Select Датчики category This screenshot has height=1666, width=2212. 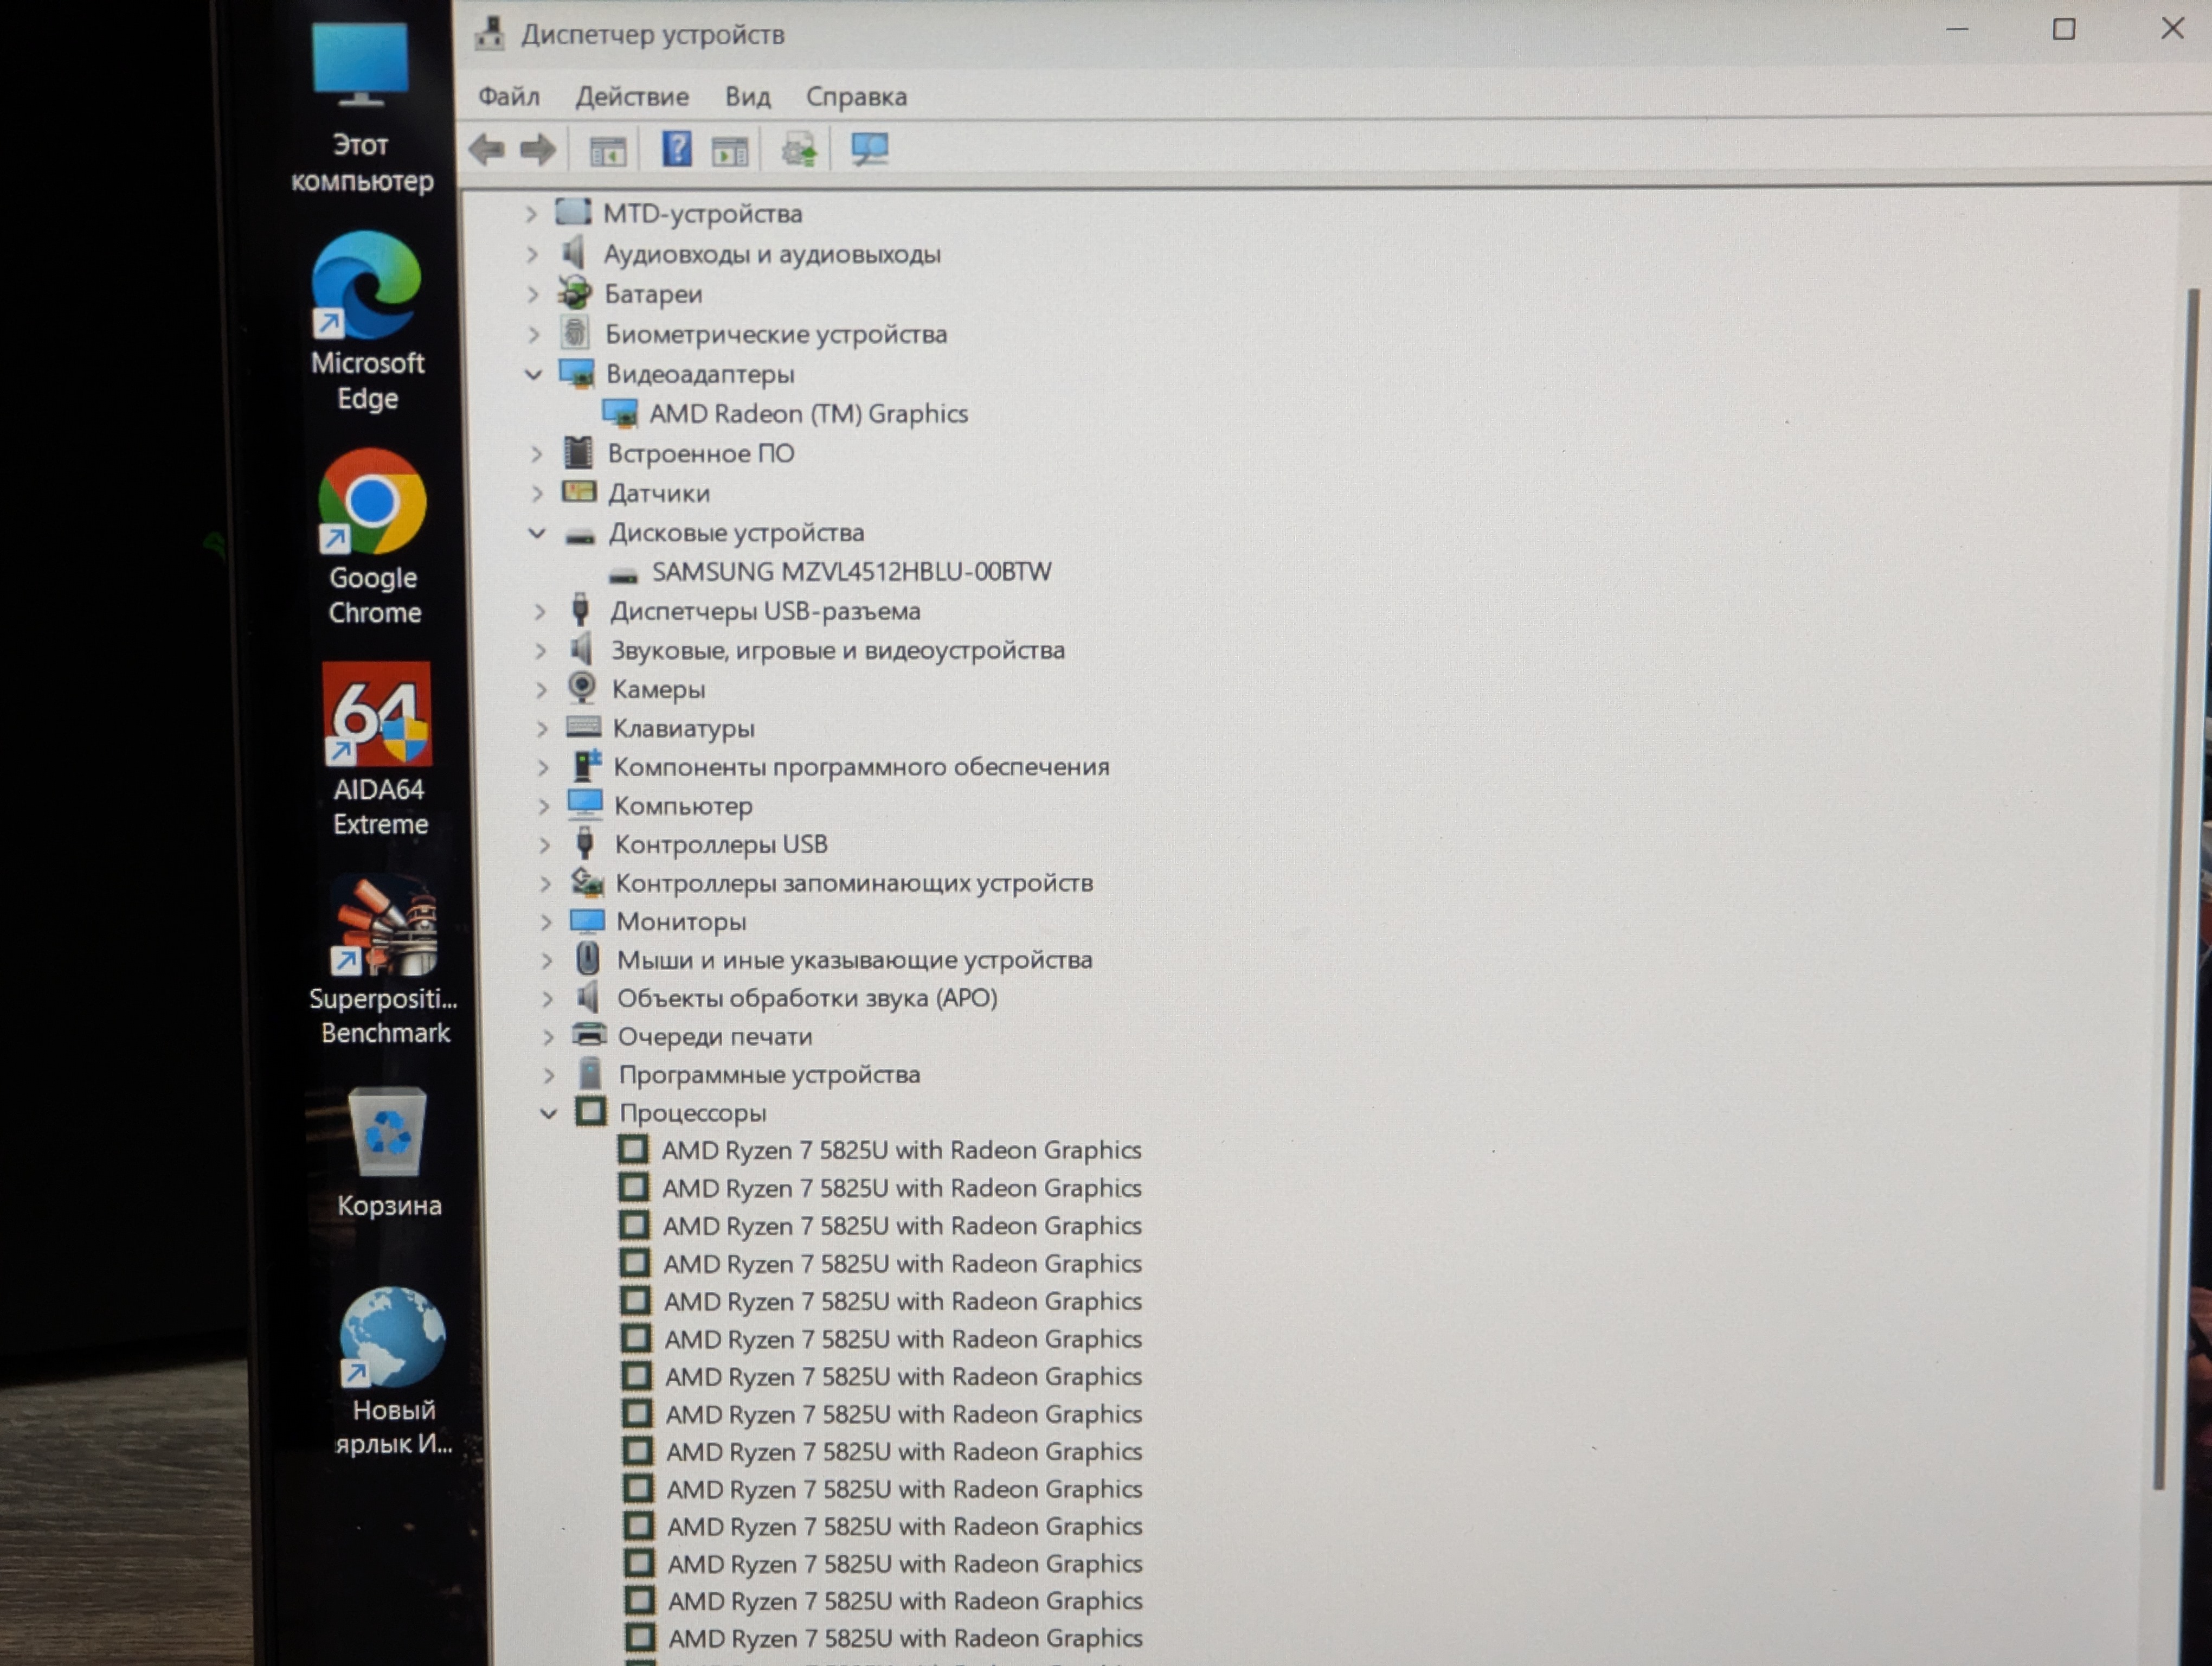click(x=659, y=493)
